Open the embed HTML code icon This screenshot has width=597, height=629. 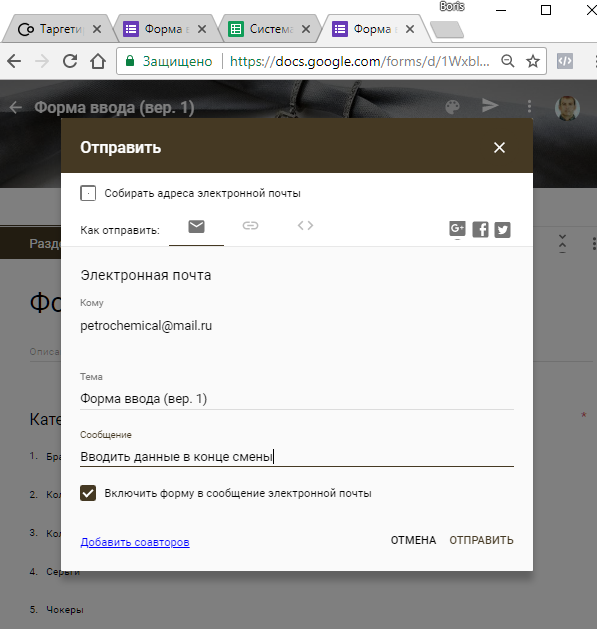[x=305, y=225]
